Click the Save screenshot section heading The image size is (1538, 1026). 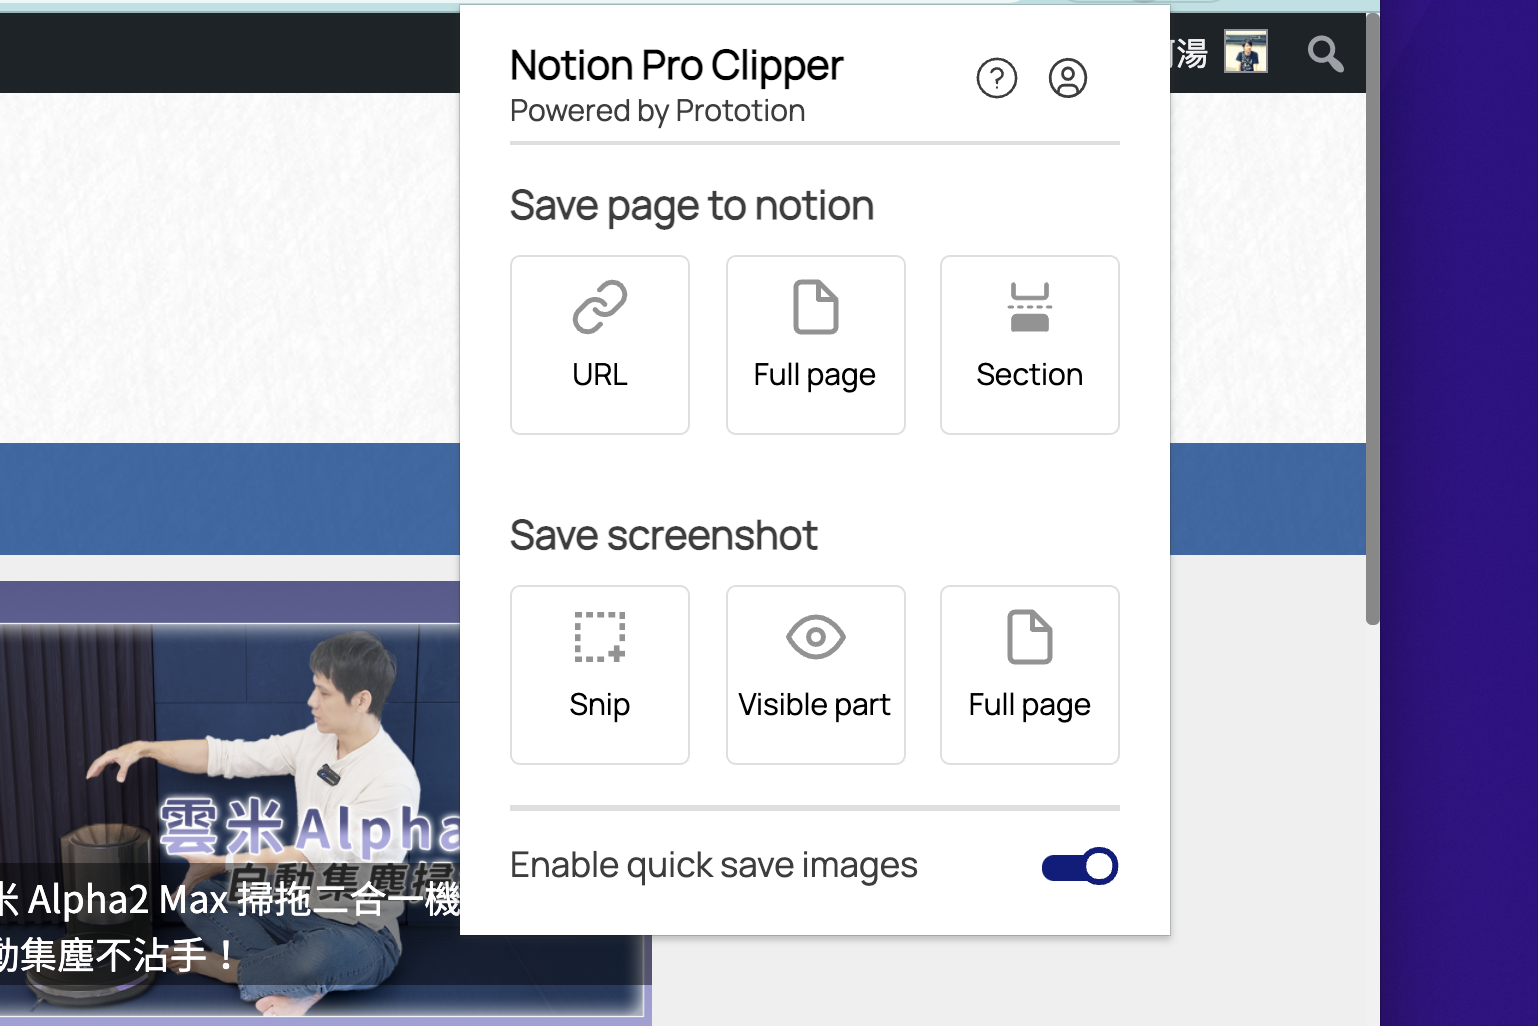point(663,535)
